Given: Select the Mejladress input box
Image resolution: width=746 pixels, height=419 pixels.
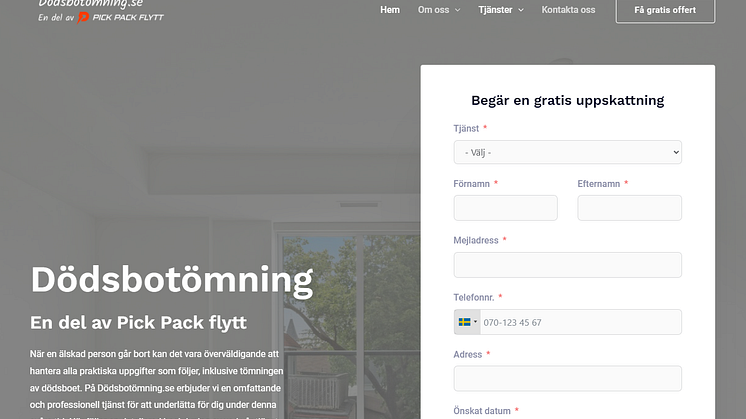Looking at the screenshot, I should click(567, 265).
